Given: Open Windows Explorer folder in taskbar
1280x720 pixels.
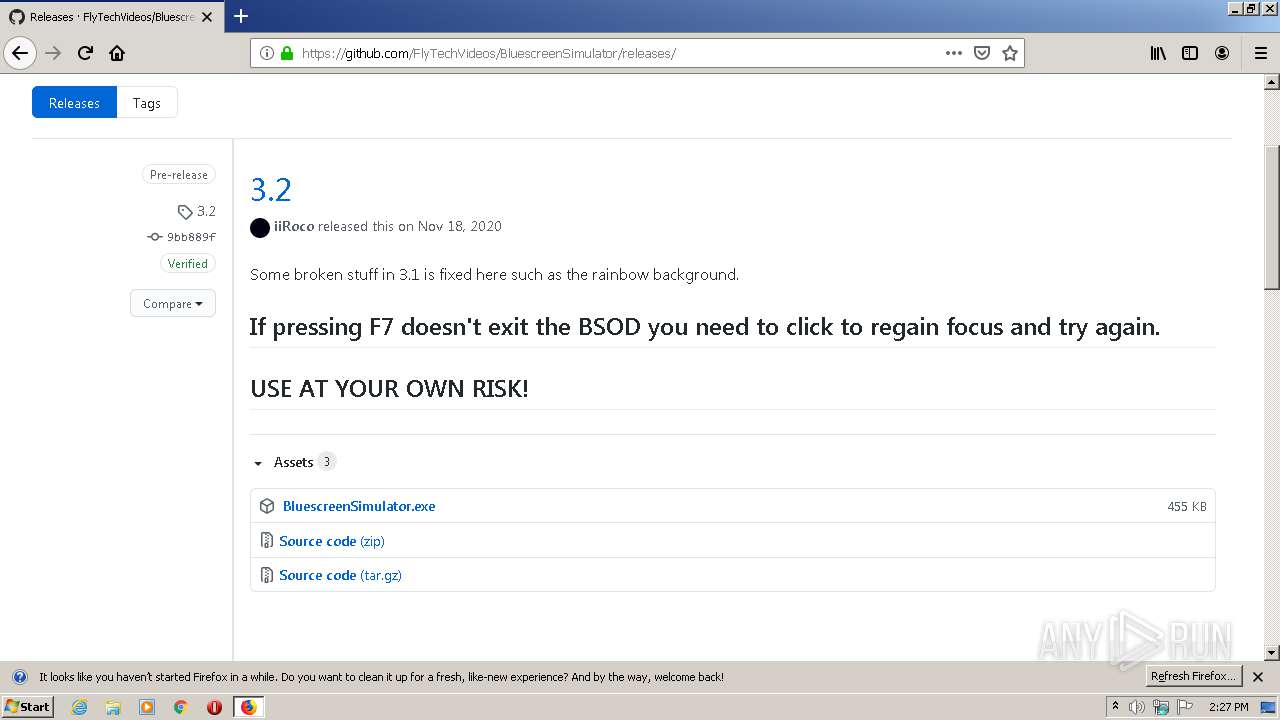Looking at the screenshot, I should (x=113, y=707).
